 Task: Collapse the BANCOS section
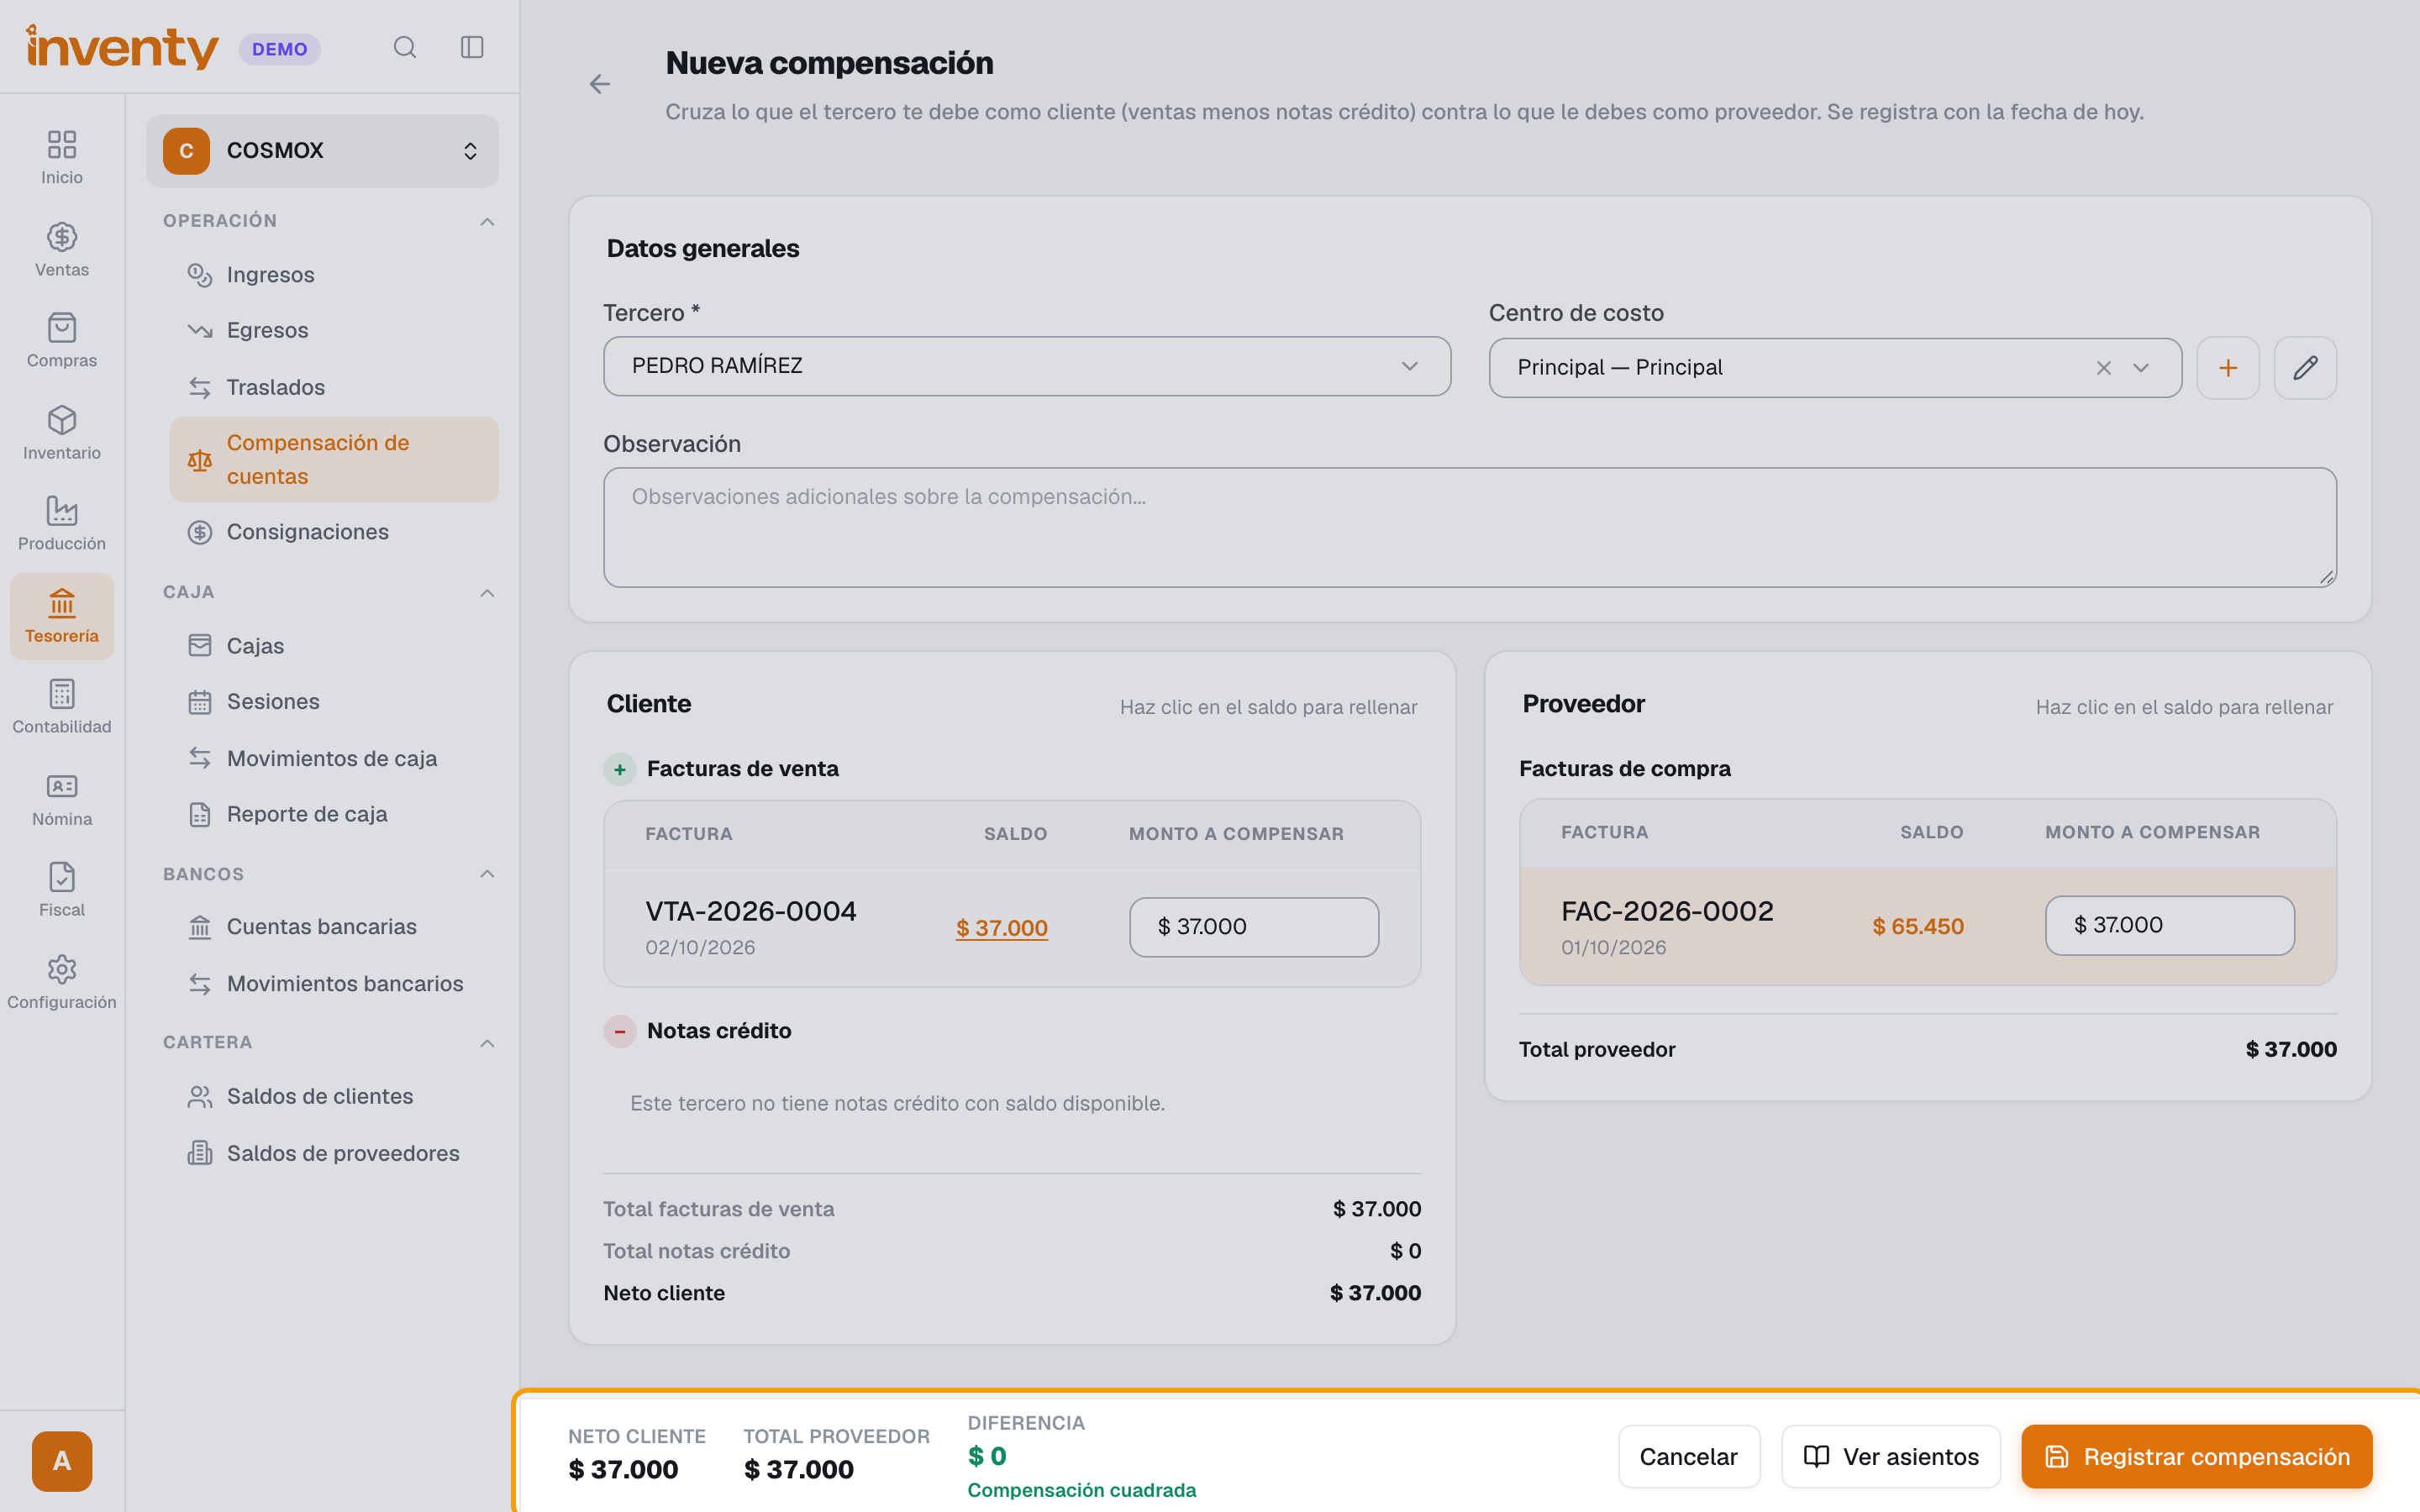point(487,873)
